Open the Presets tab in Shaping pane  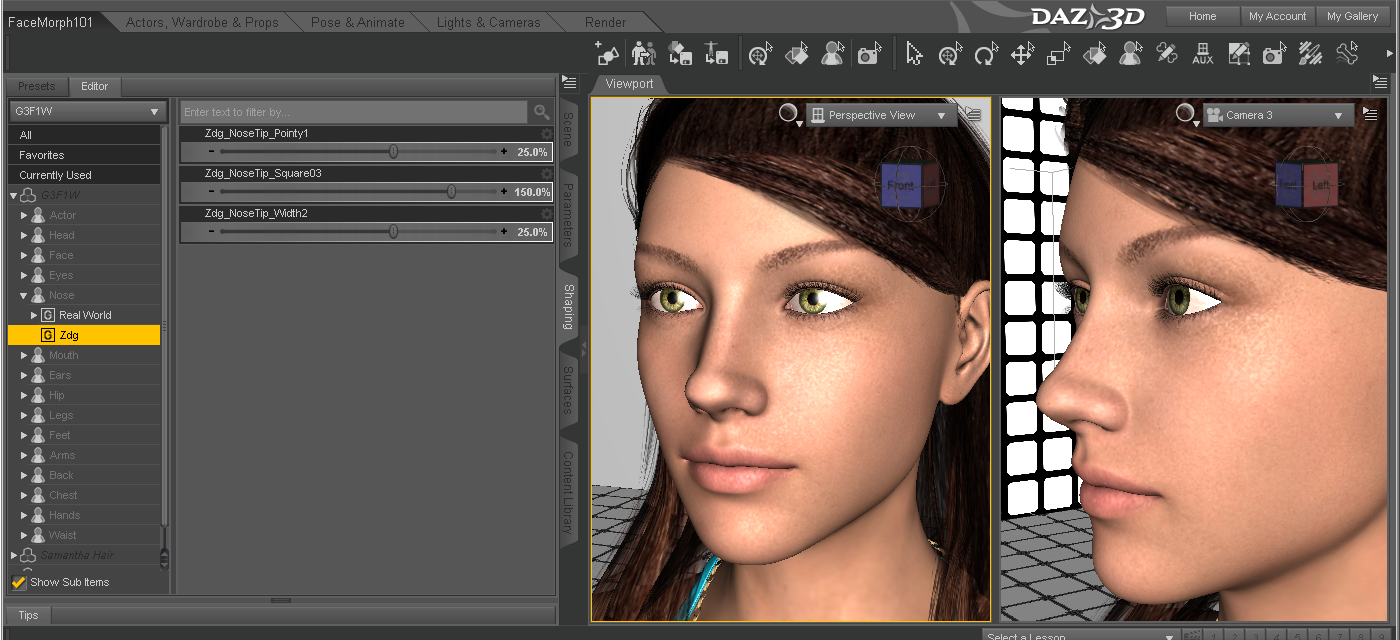37,86
